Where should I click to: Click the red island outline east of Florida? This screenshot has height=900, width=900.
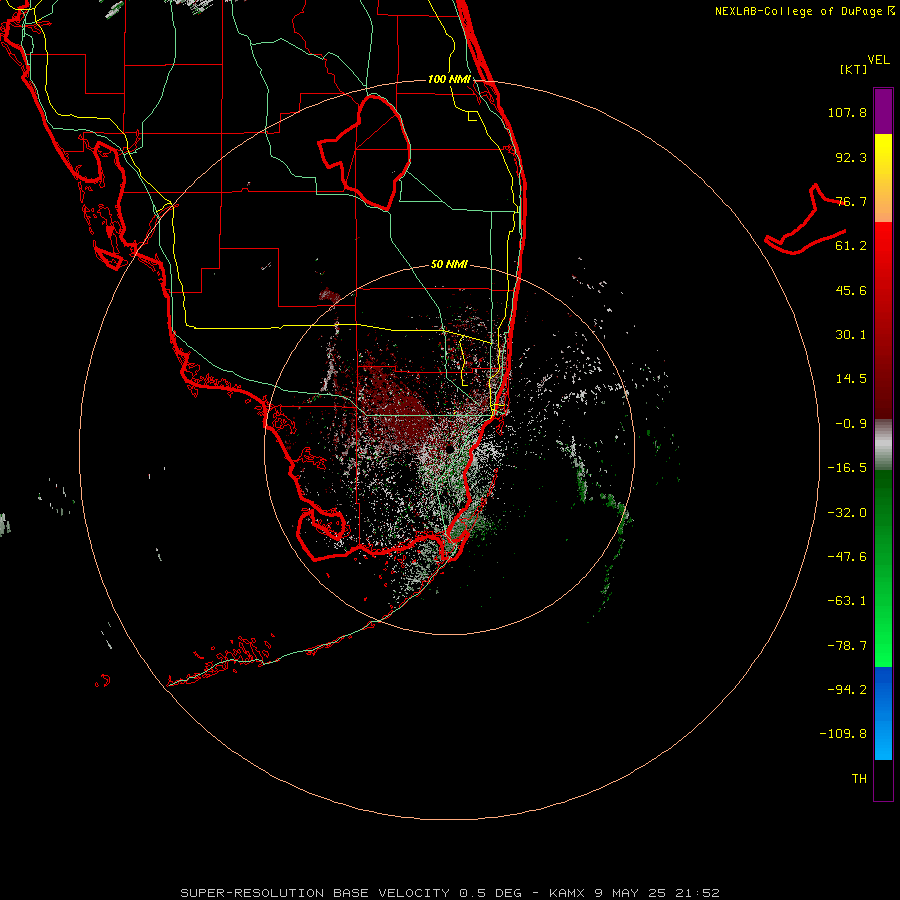(805, 220)
